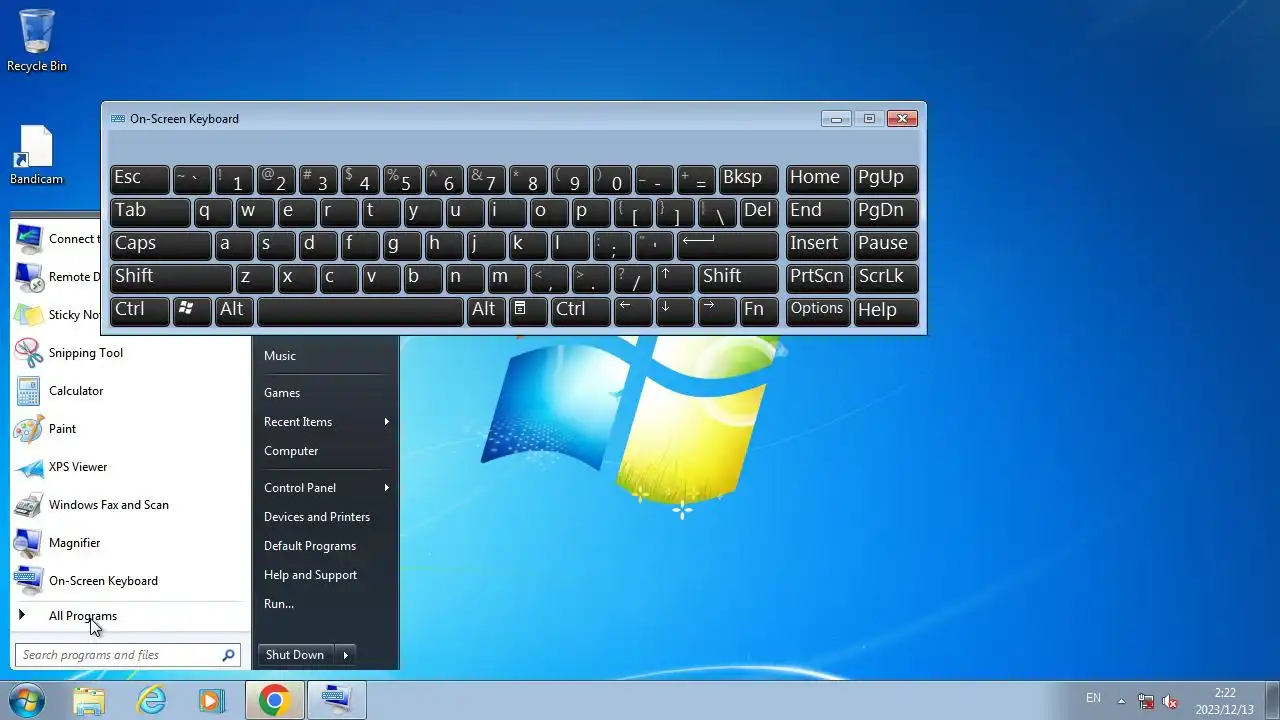Click the Shut Down button
1280x720 pixels.
(x=295, y=655)
